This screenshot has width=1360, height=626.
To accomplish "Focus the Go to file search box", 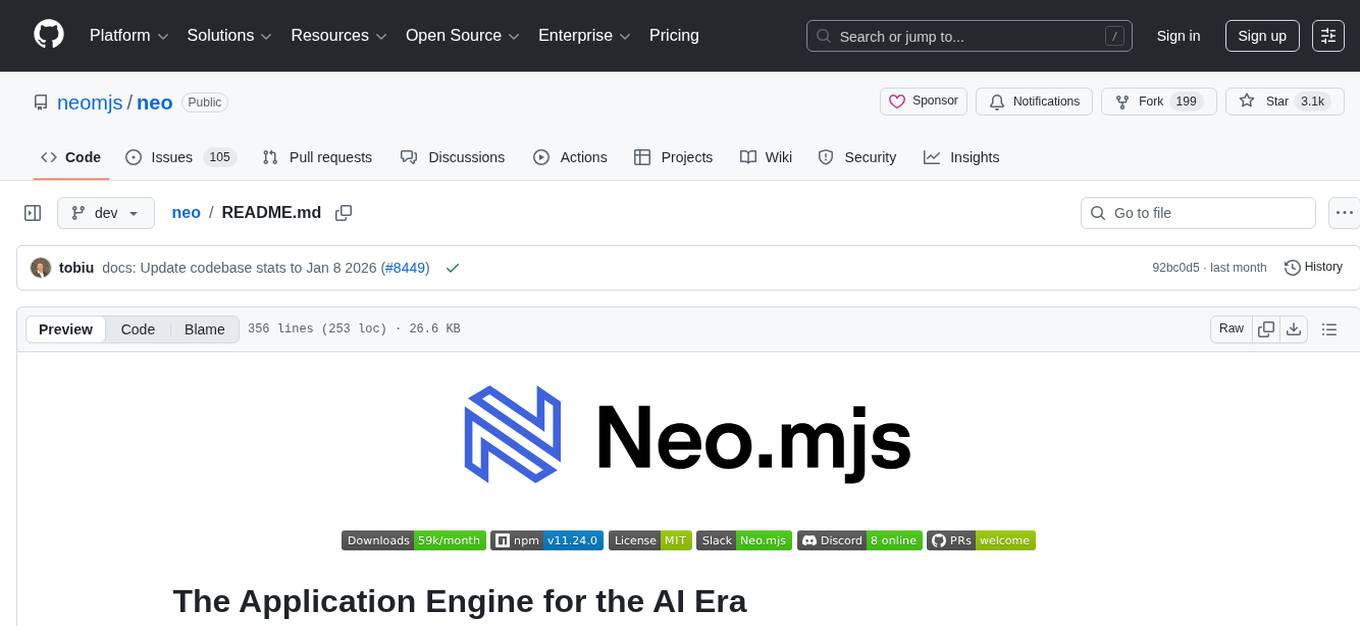I will (1197, 212).
